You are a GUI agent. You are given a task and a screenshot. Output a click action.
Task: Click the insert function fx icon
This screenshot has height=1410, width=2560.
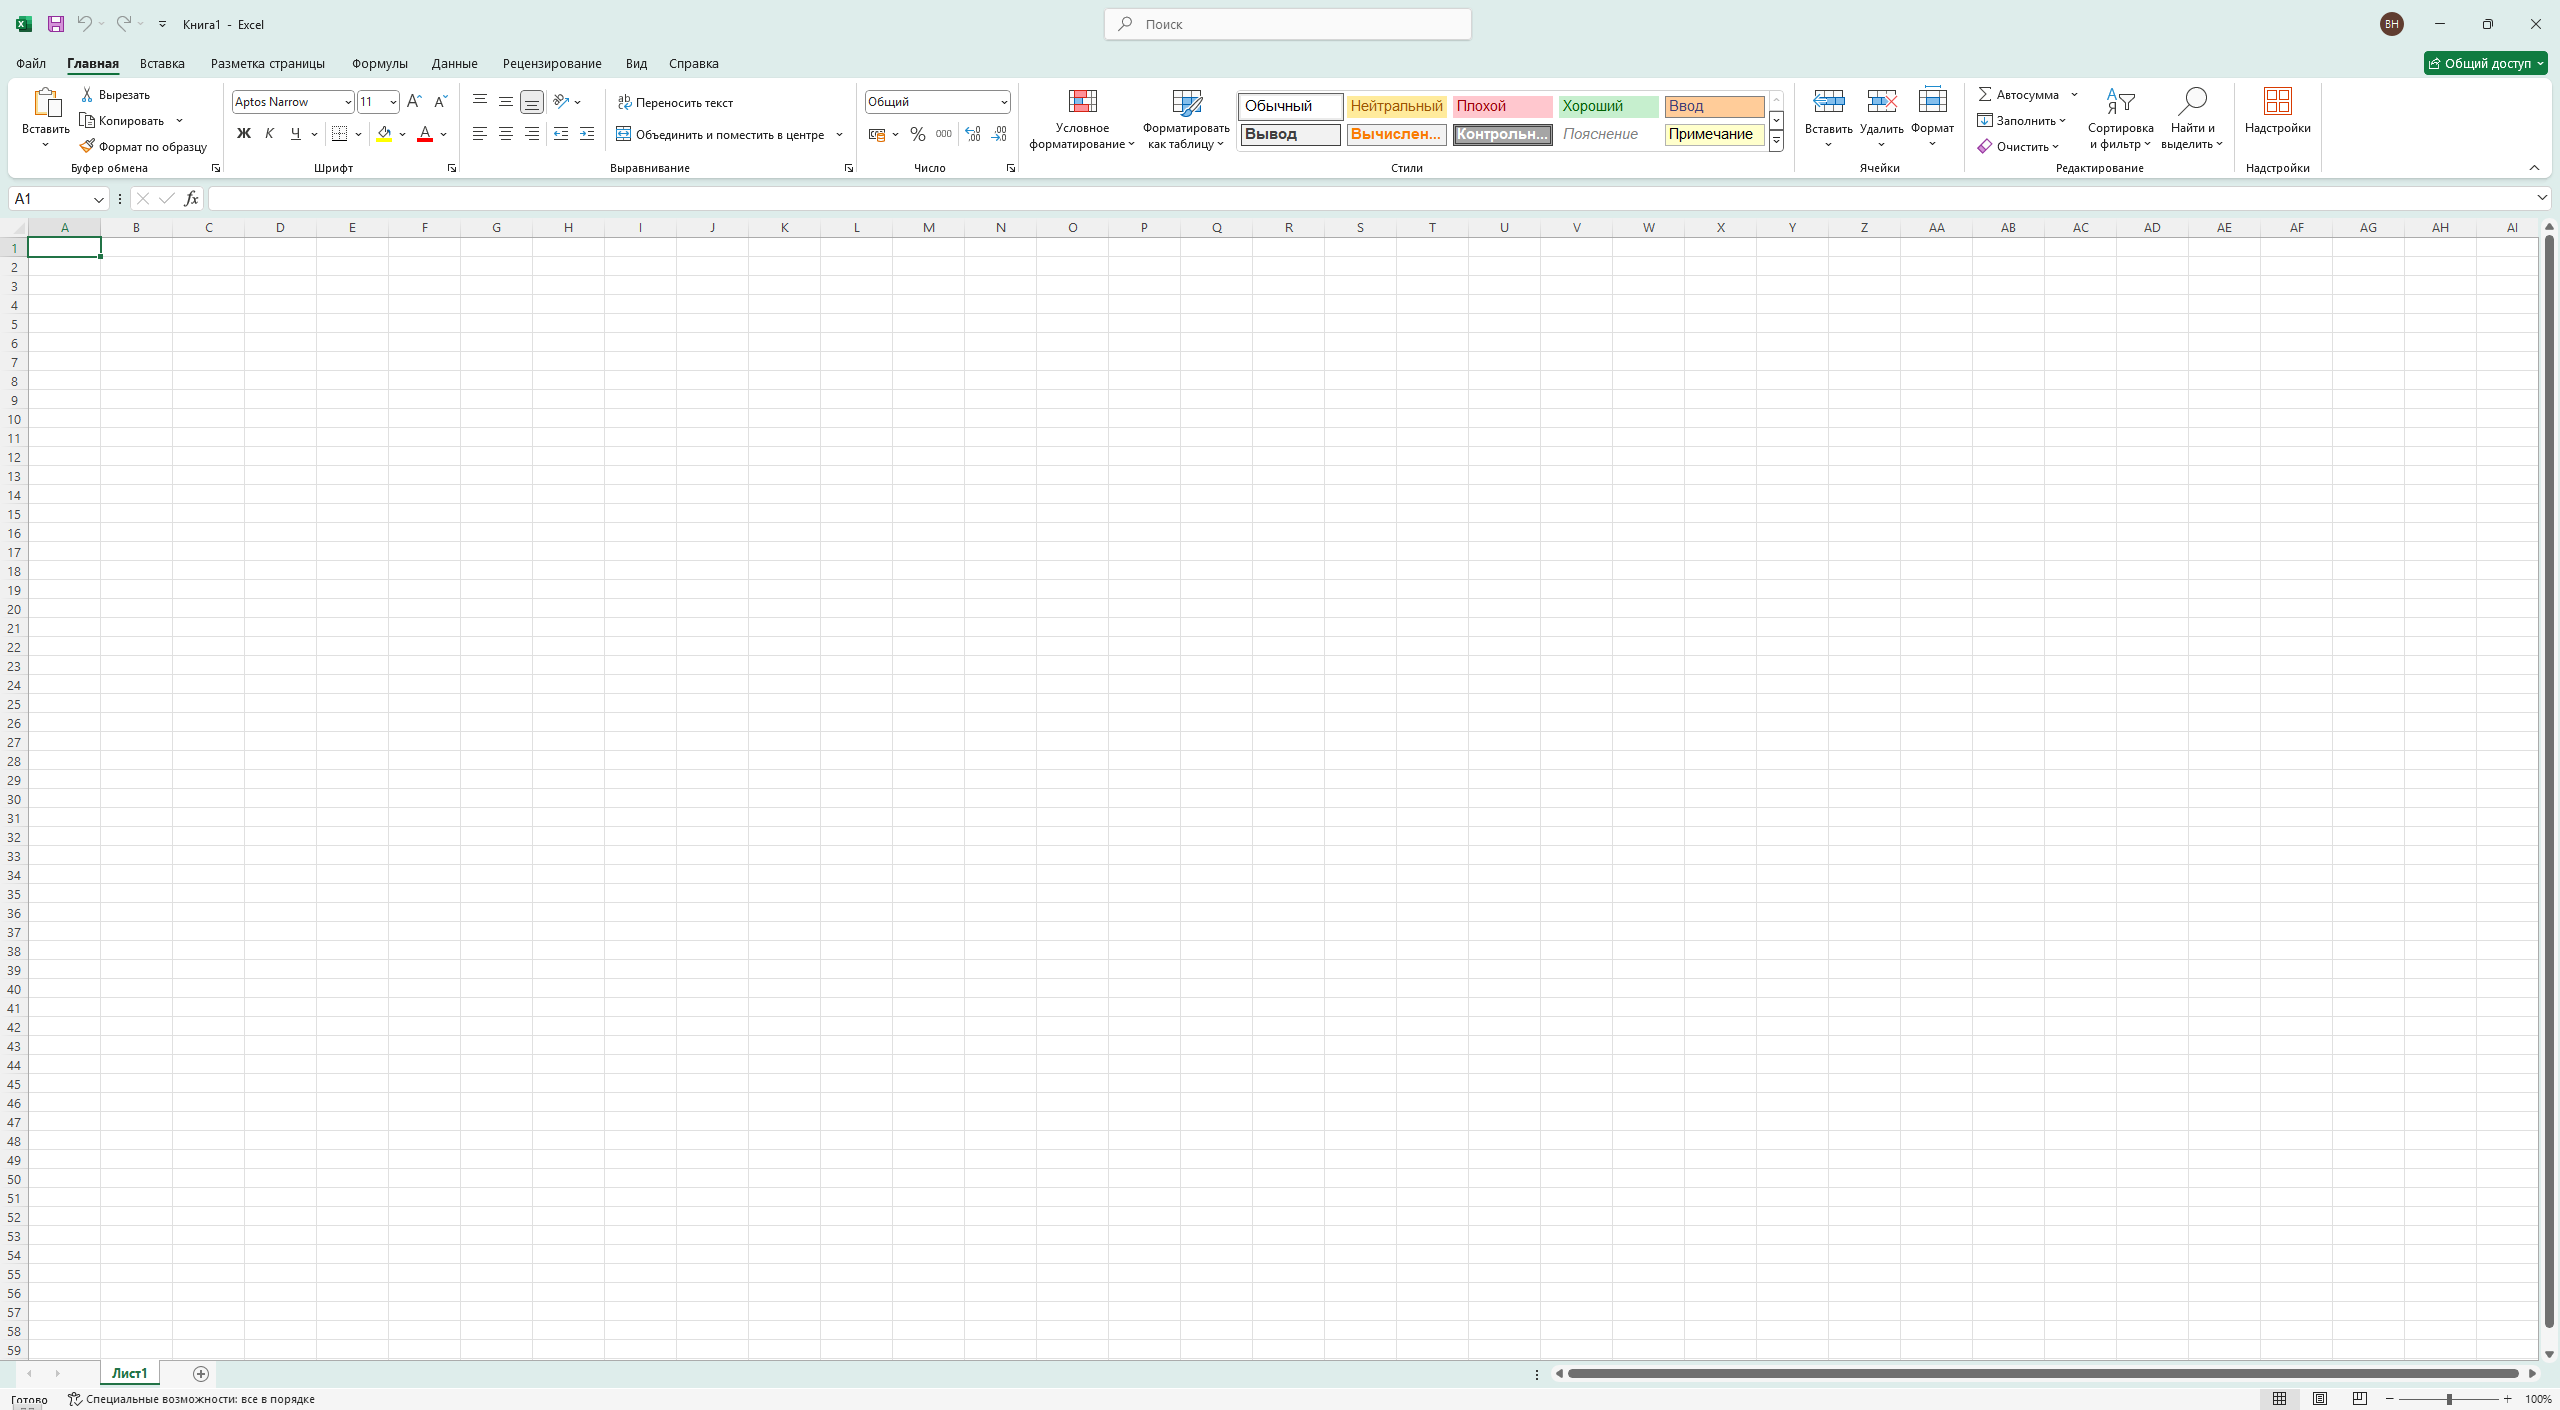click(191, 199)
